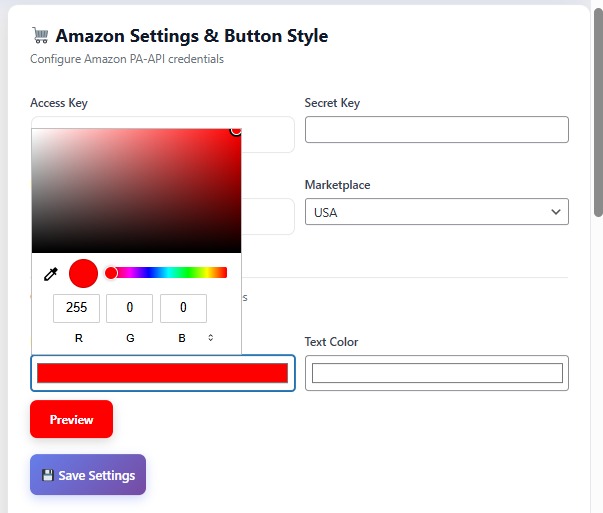
Task: Click the Save Settings button
Action: [x=88, y=475]
